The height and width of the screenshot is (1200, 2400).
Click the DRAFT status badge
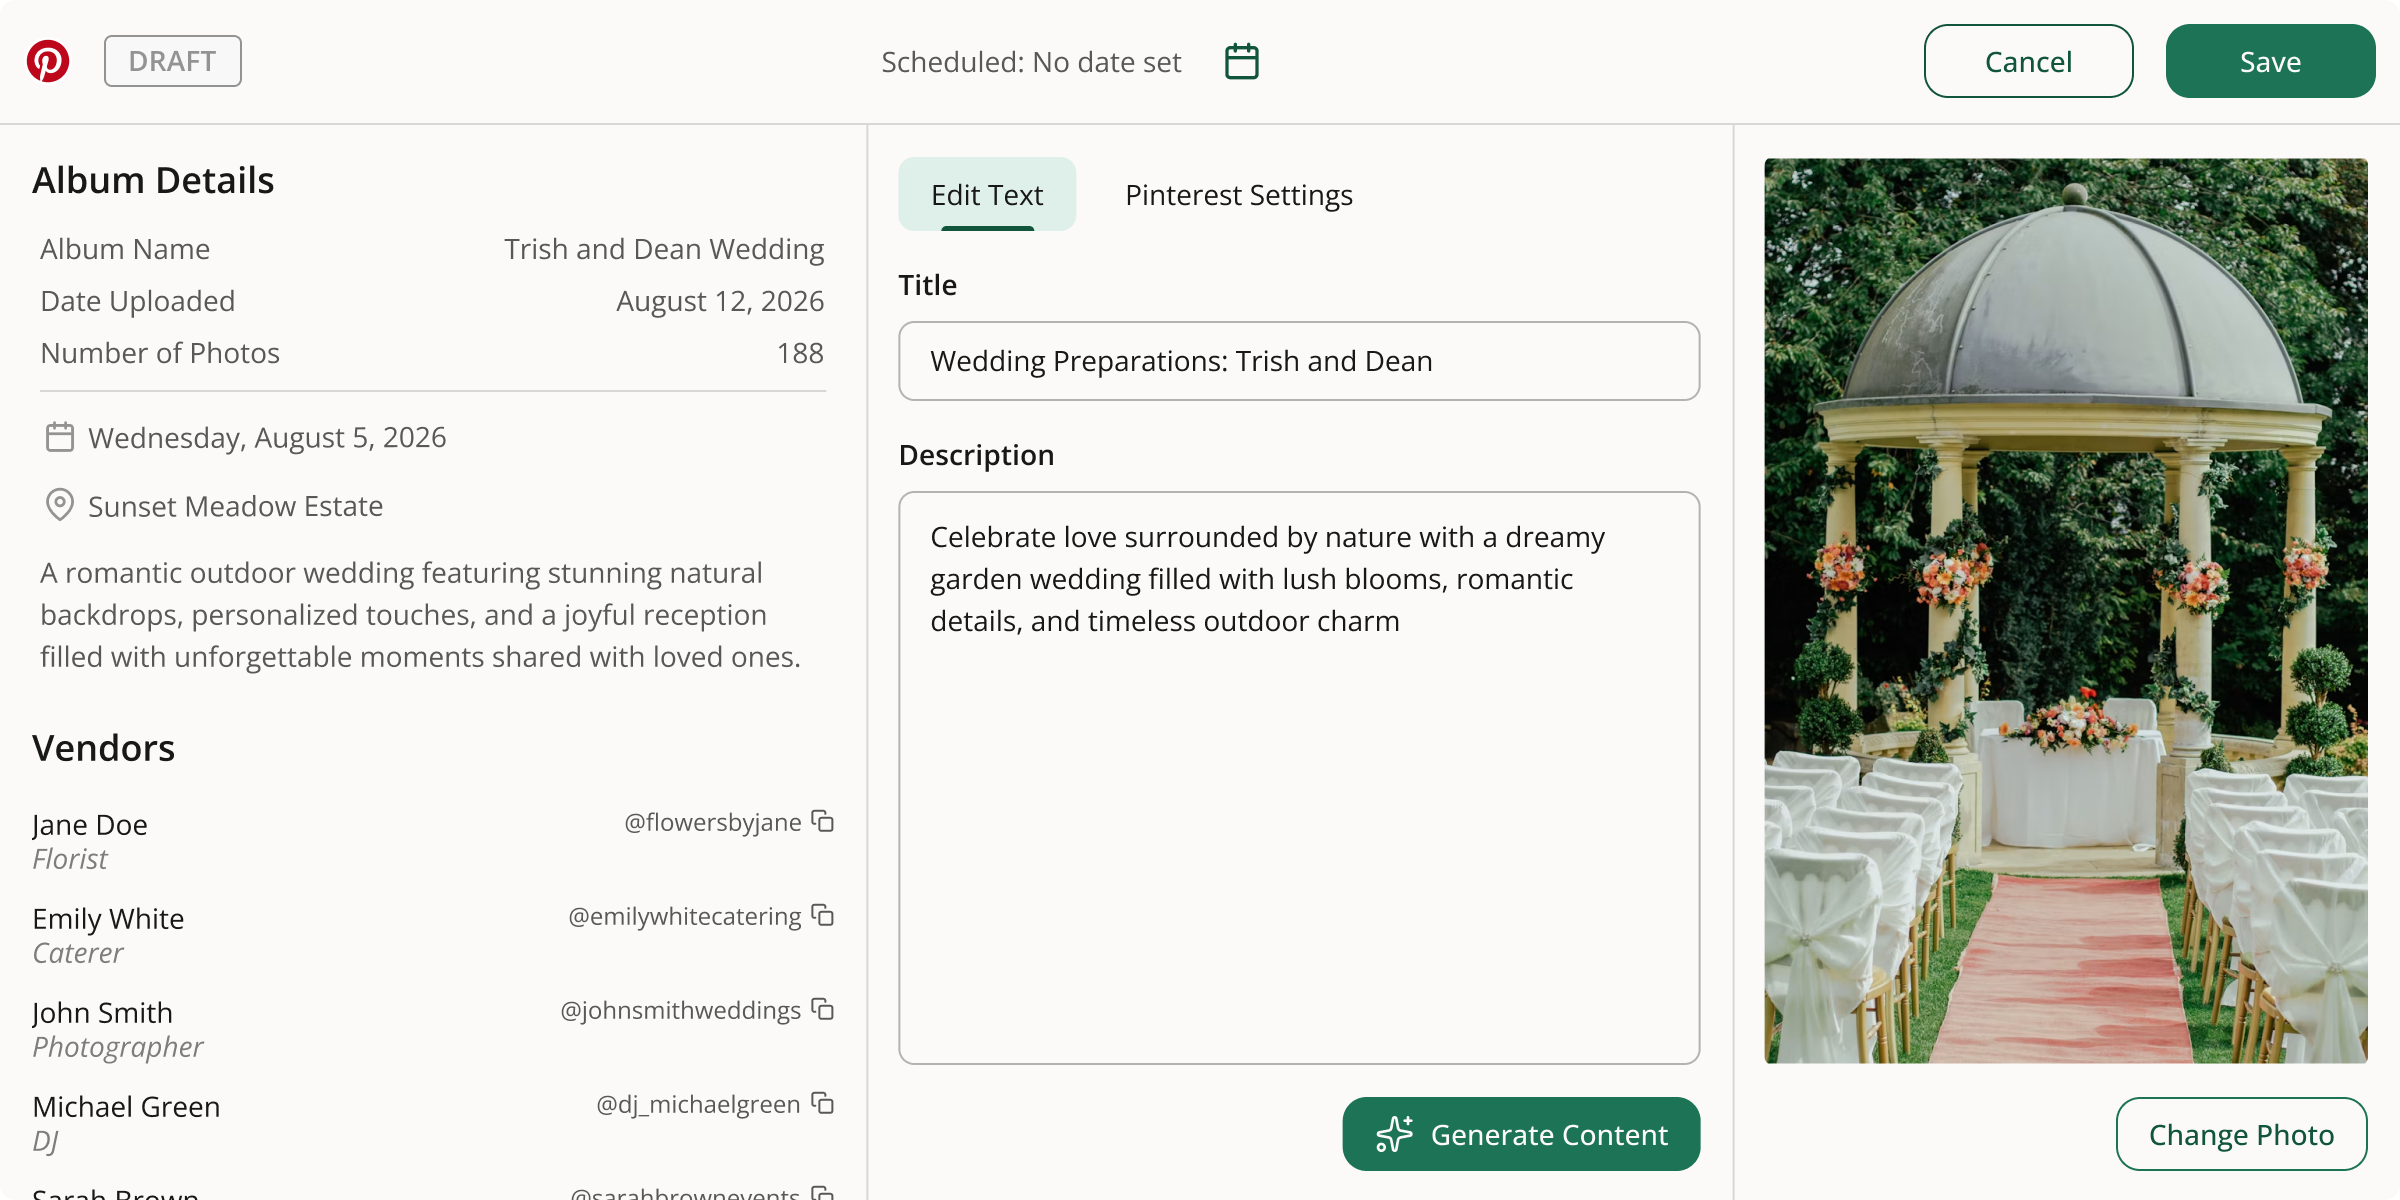[x=173, y=61]
